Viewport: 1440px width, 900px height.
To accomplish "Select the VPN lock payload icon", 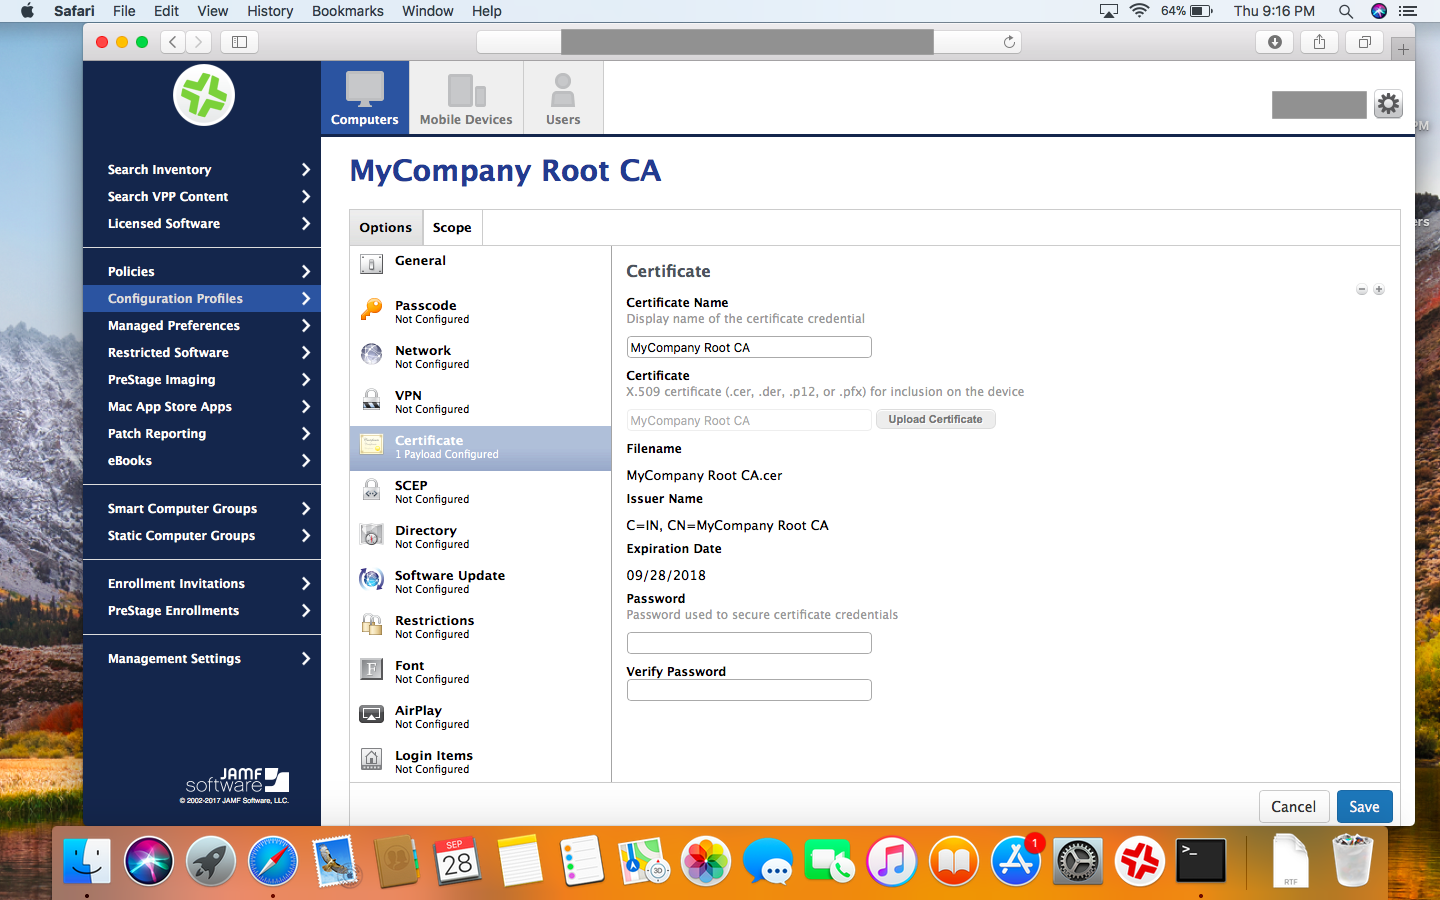I will pos(371,399).
